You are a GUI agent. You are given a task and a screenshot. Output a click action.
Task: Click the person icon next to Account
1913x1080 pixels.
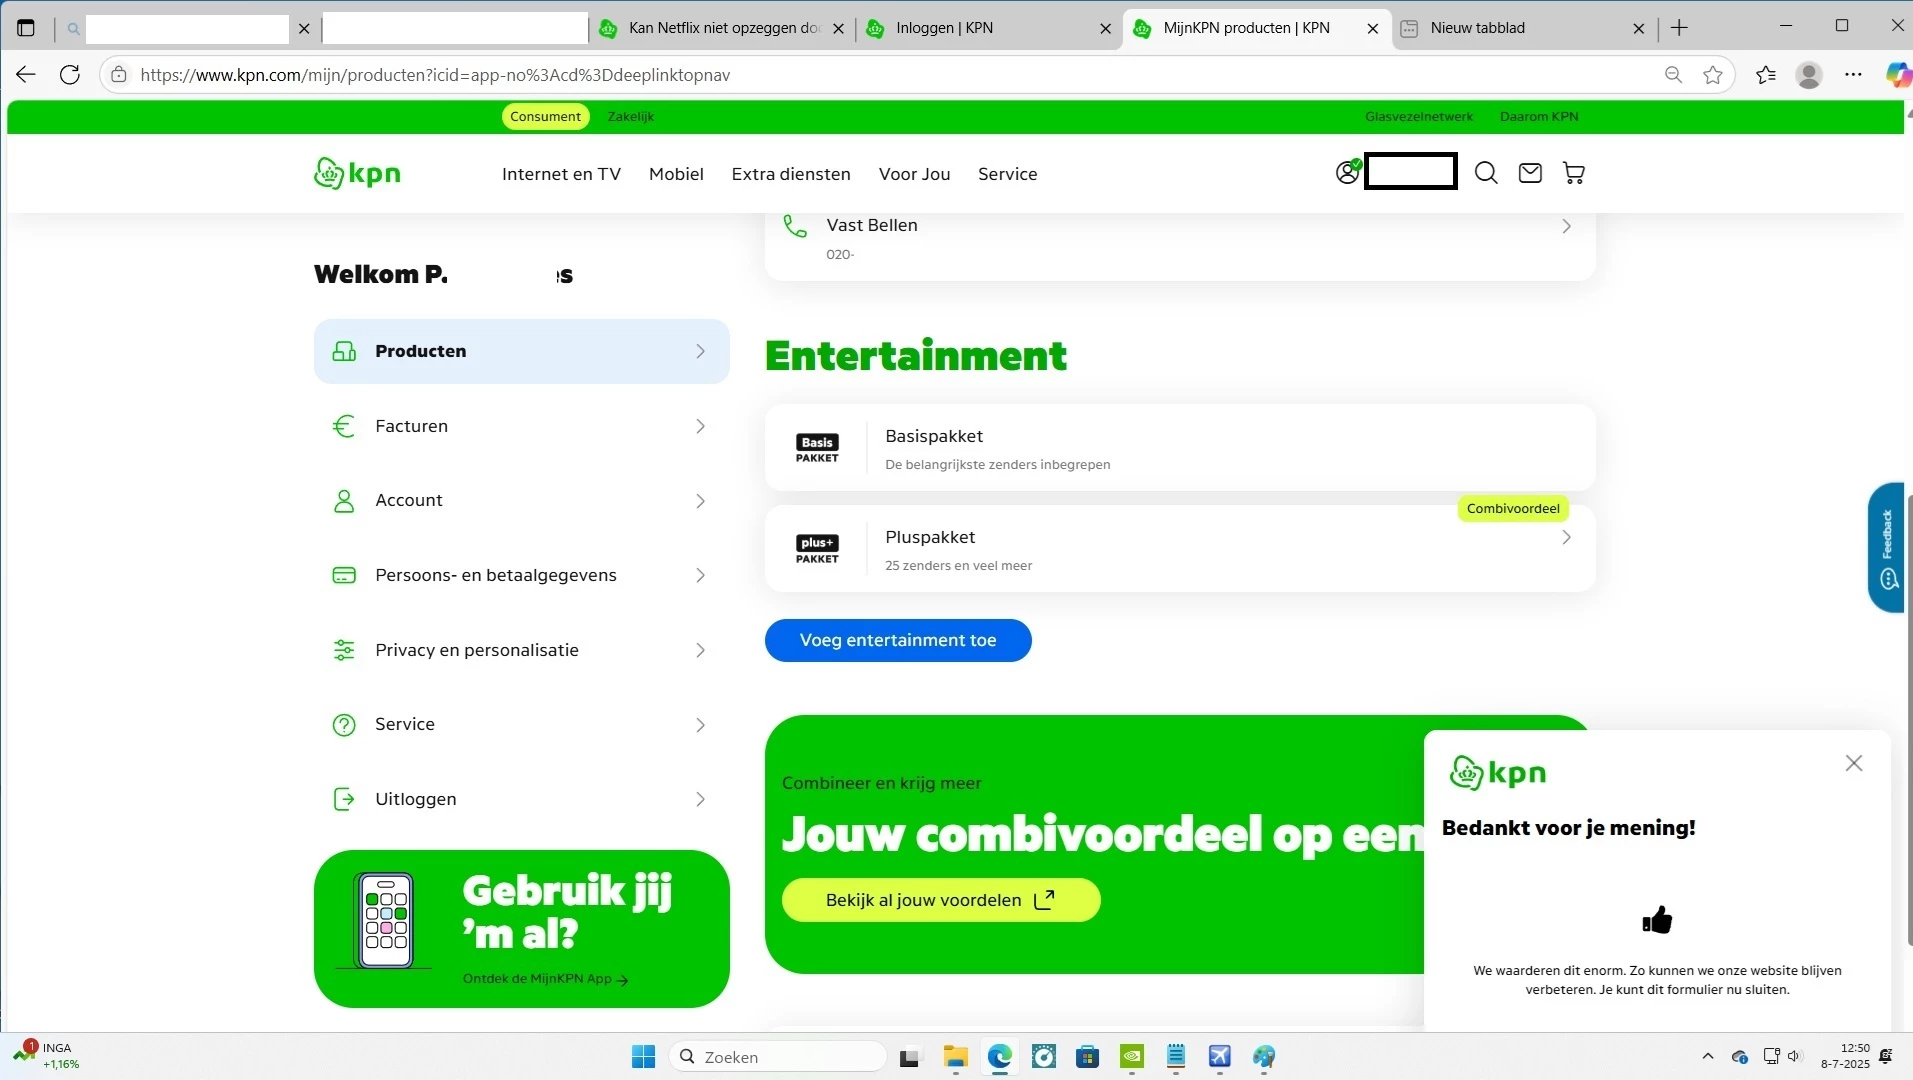point(344,501)
